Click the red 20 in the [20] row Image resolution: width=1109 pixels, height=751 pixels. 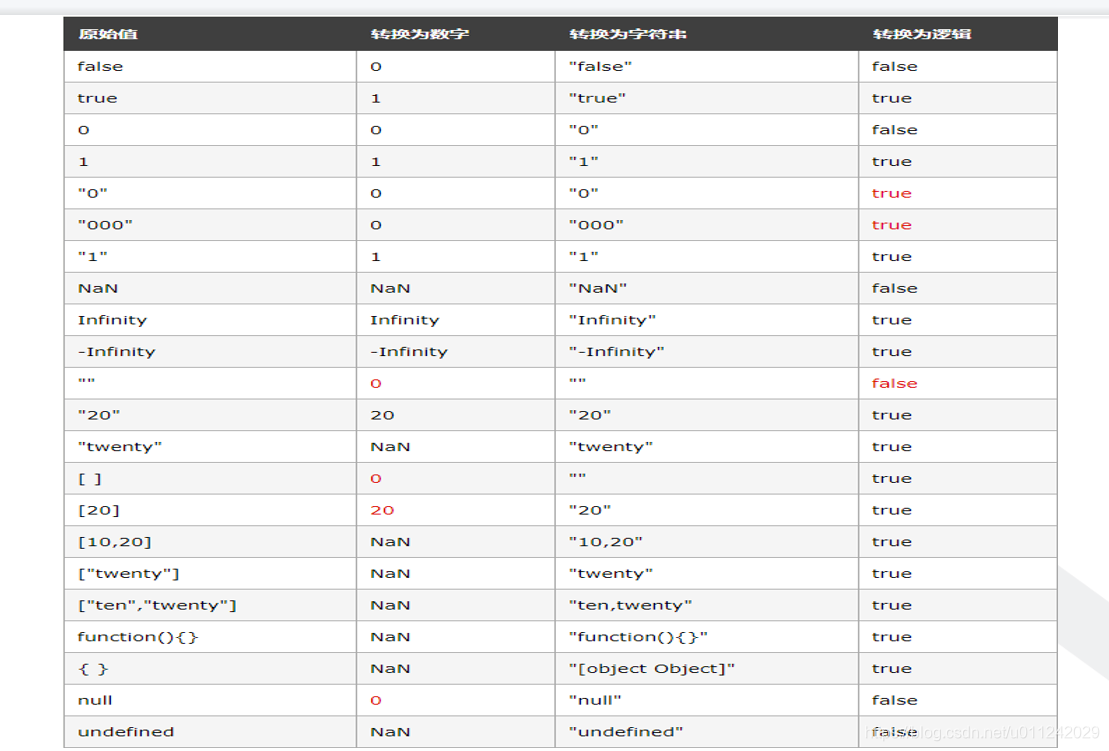coord(382,510)
